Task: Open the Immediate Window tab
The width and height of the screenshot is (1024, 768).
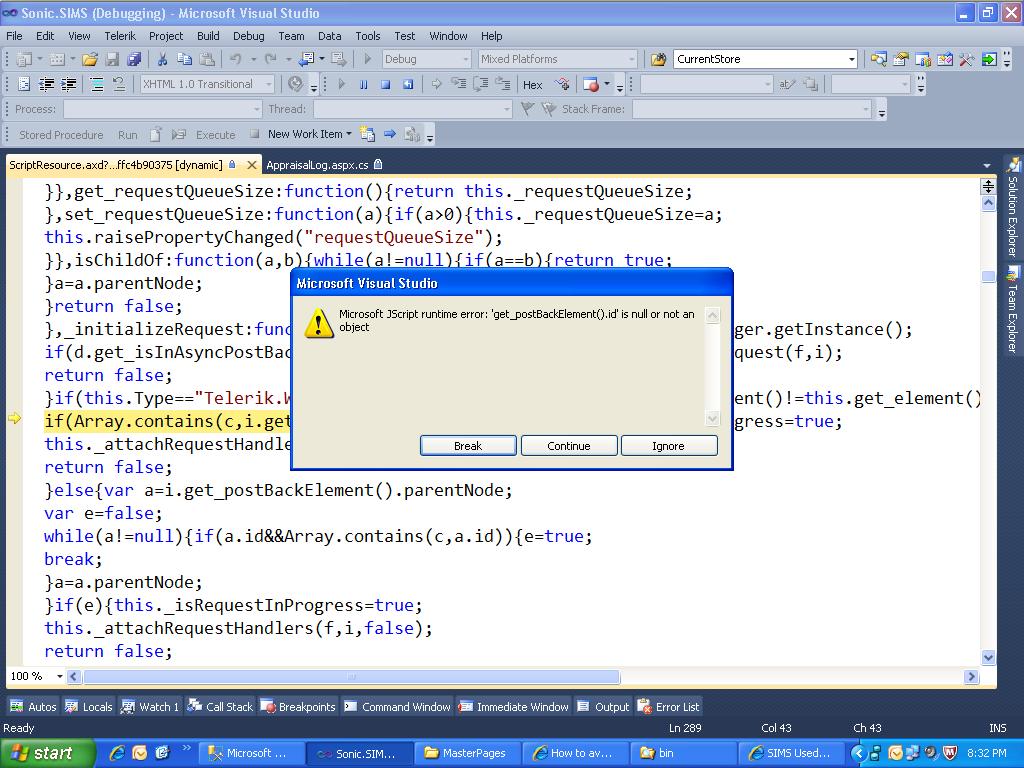Action: coord(513,707)
